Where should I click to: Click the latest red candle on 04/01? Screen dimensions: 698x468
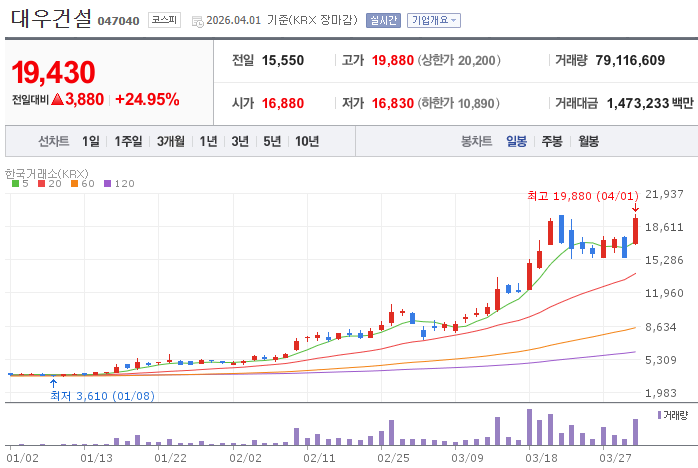(636, 230)
